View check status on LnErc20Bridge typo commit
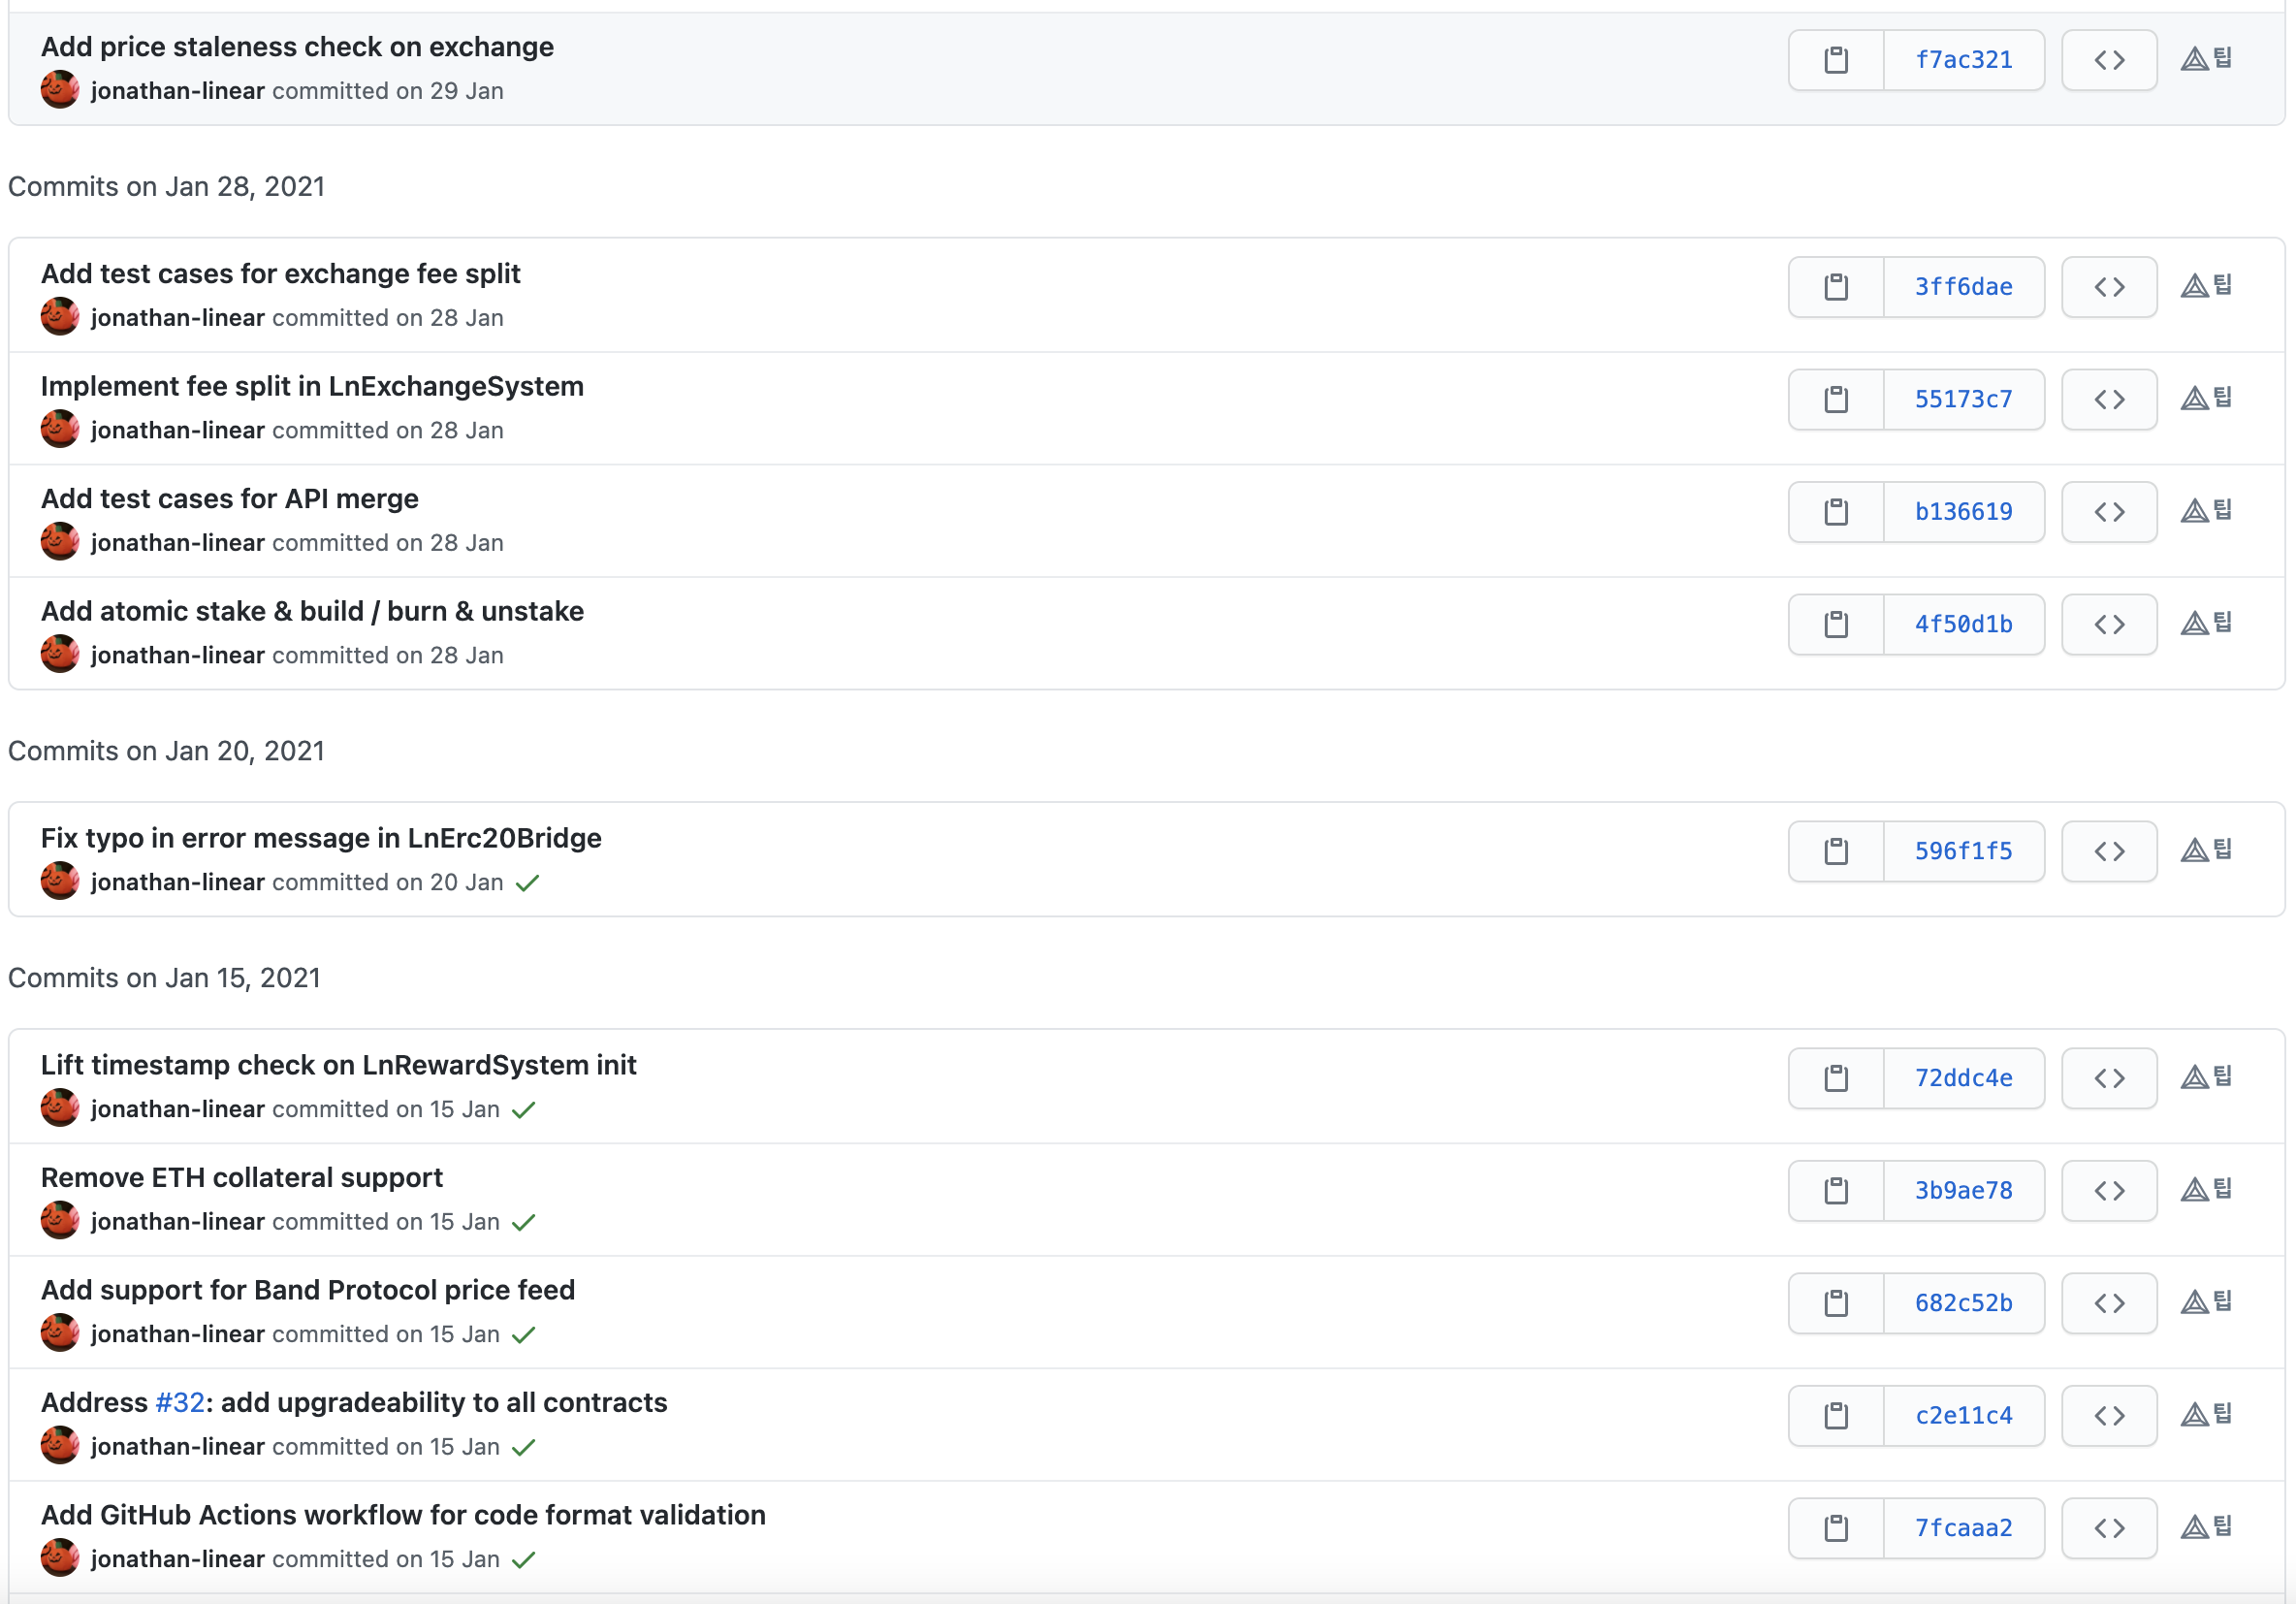The height and width of the screenshot is (1604, 2296). 527,883
